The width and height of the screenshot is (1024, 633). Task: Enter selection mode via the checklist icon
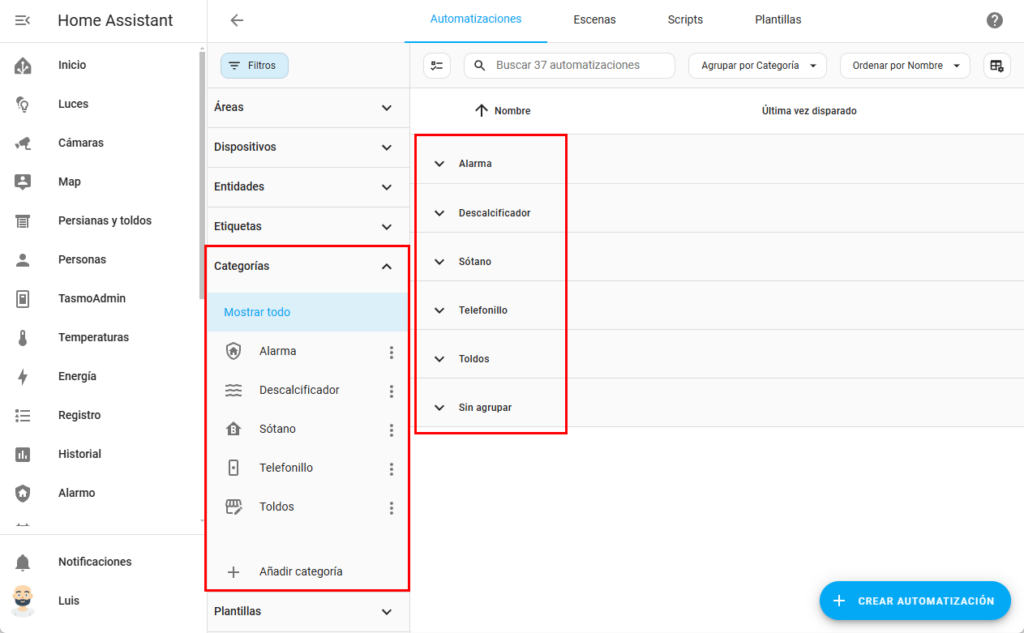[437, 66]
